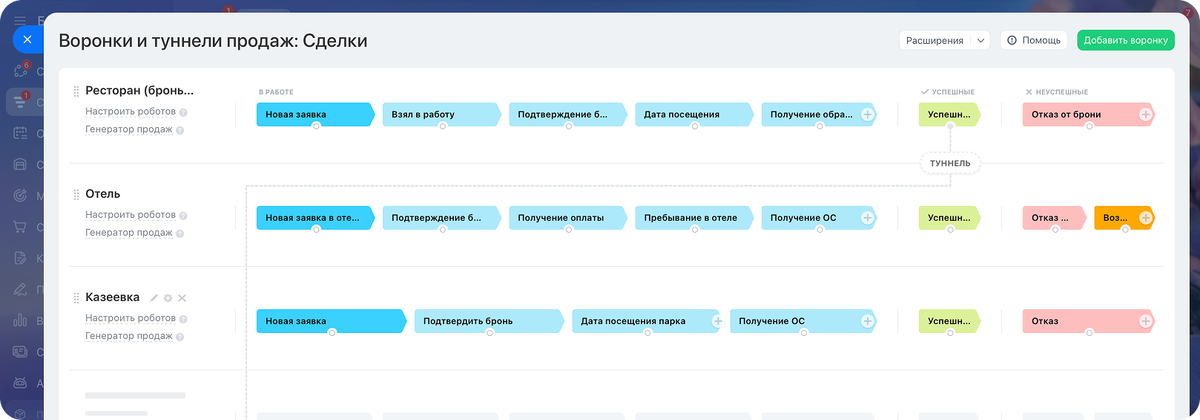Select Подтверждение б... stage in Ресторан

click(x=567, y=114)
